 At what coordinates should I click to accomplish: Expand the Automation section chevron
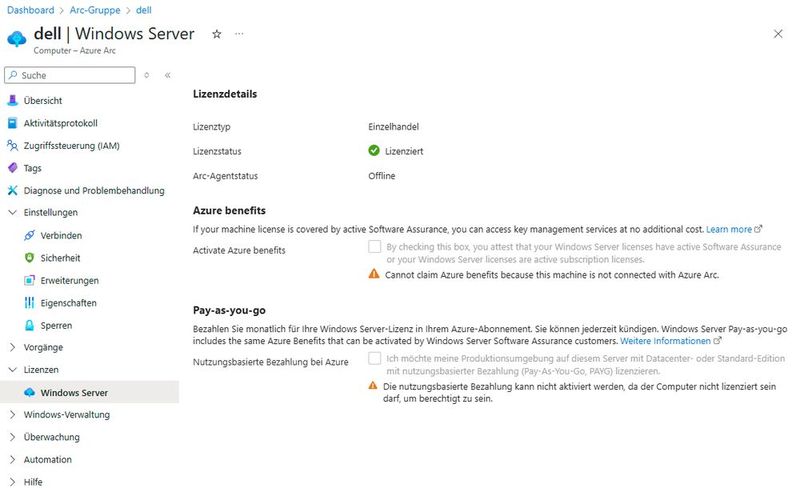[x=13, y=459]
